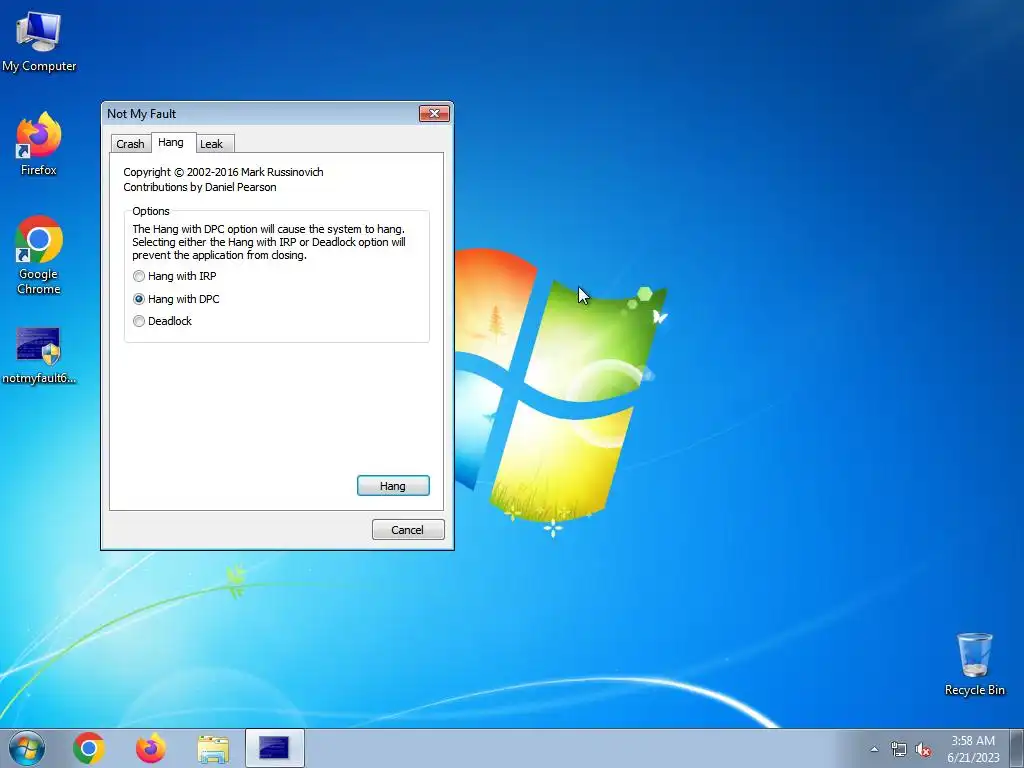Click the muted volume tray icon
The width and height of the screenshot is (1024, 768).
pos(923,749)
